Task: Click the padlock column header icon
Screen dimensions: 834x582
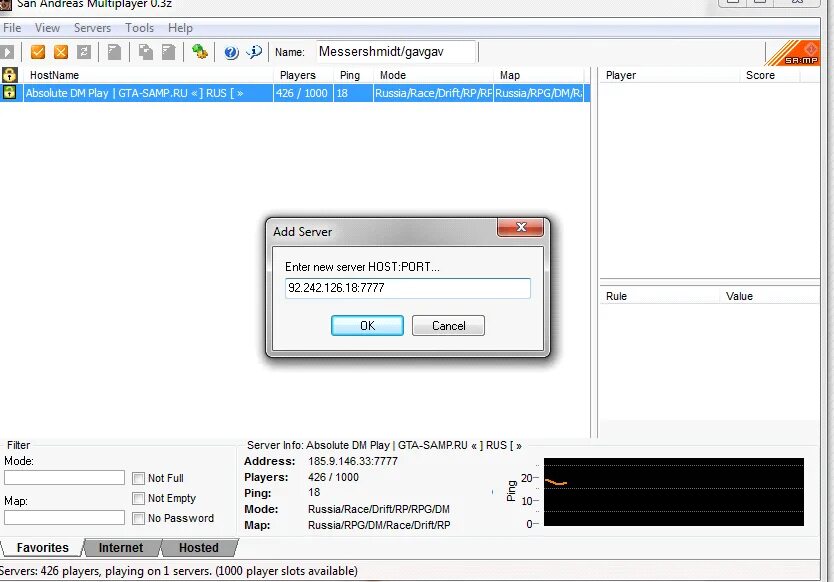Action: (x=10, y=75)
